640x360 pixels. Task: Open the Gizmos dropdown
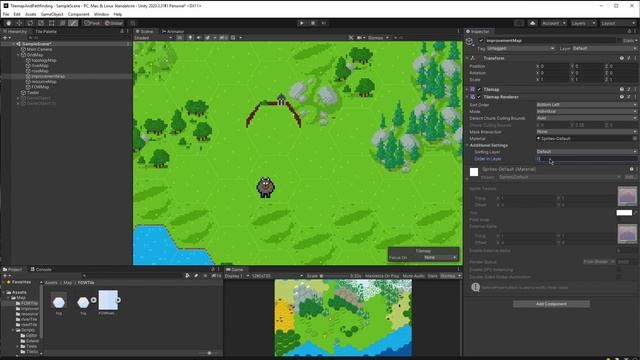click(x=378, y=38)
